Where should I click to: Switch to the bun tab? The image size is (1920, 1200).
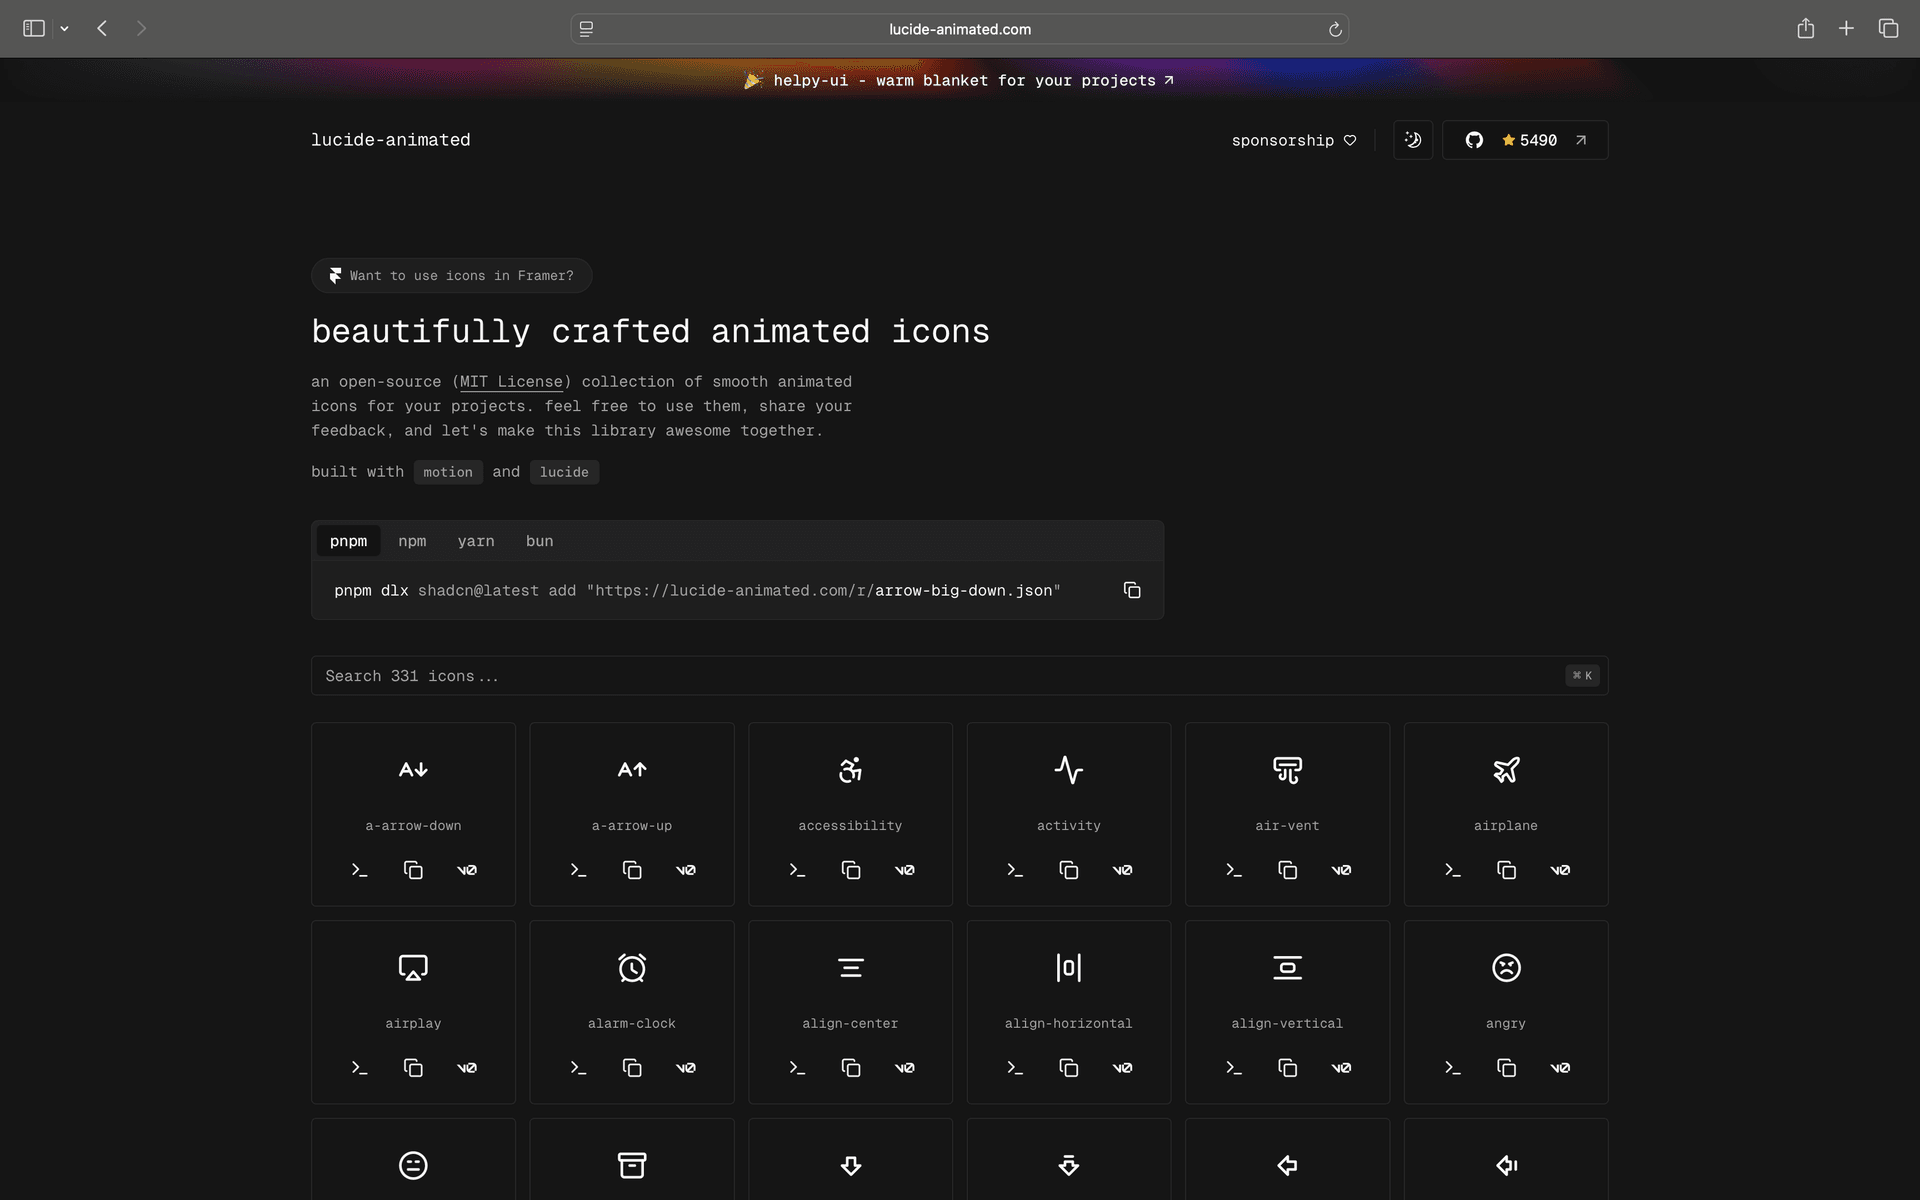pyautogui.click(x=539, y=541)
